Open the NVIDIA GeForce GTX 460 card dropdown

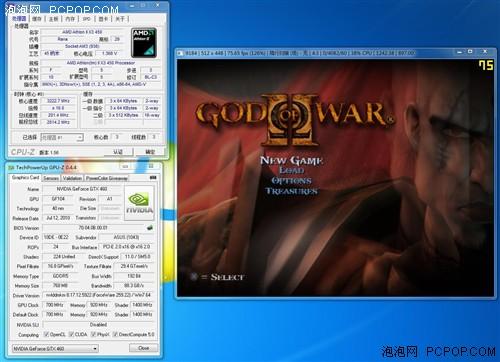[55, 349]
